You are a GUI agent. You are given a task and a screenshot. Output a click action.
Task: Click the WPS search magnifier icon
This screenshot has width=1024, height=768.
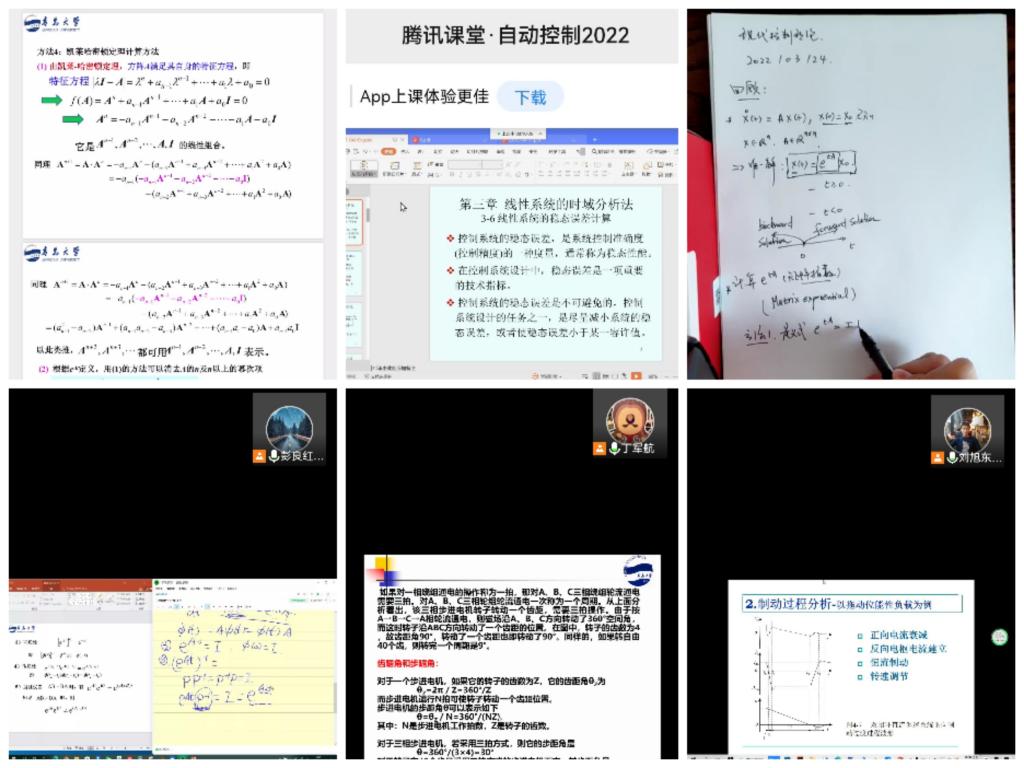[594, 151]
